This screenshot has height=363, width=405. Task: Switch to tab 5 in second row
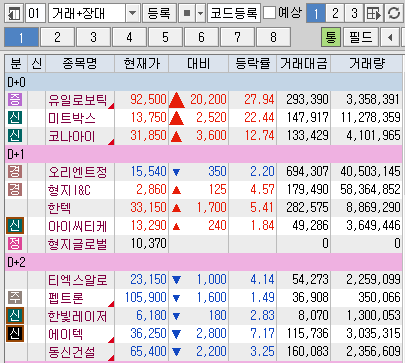(165, 37)
